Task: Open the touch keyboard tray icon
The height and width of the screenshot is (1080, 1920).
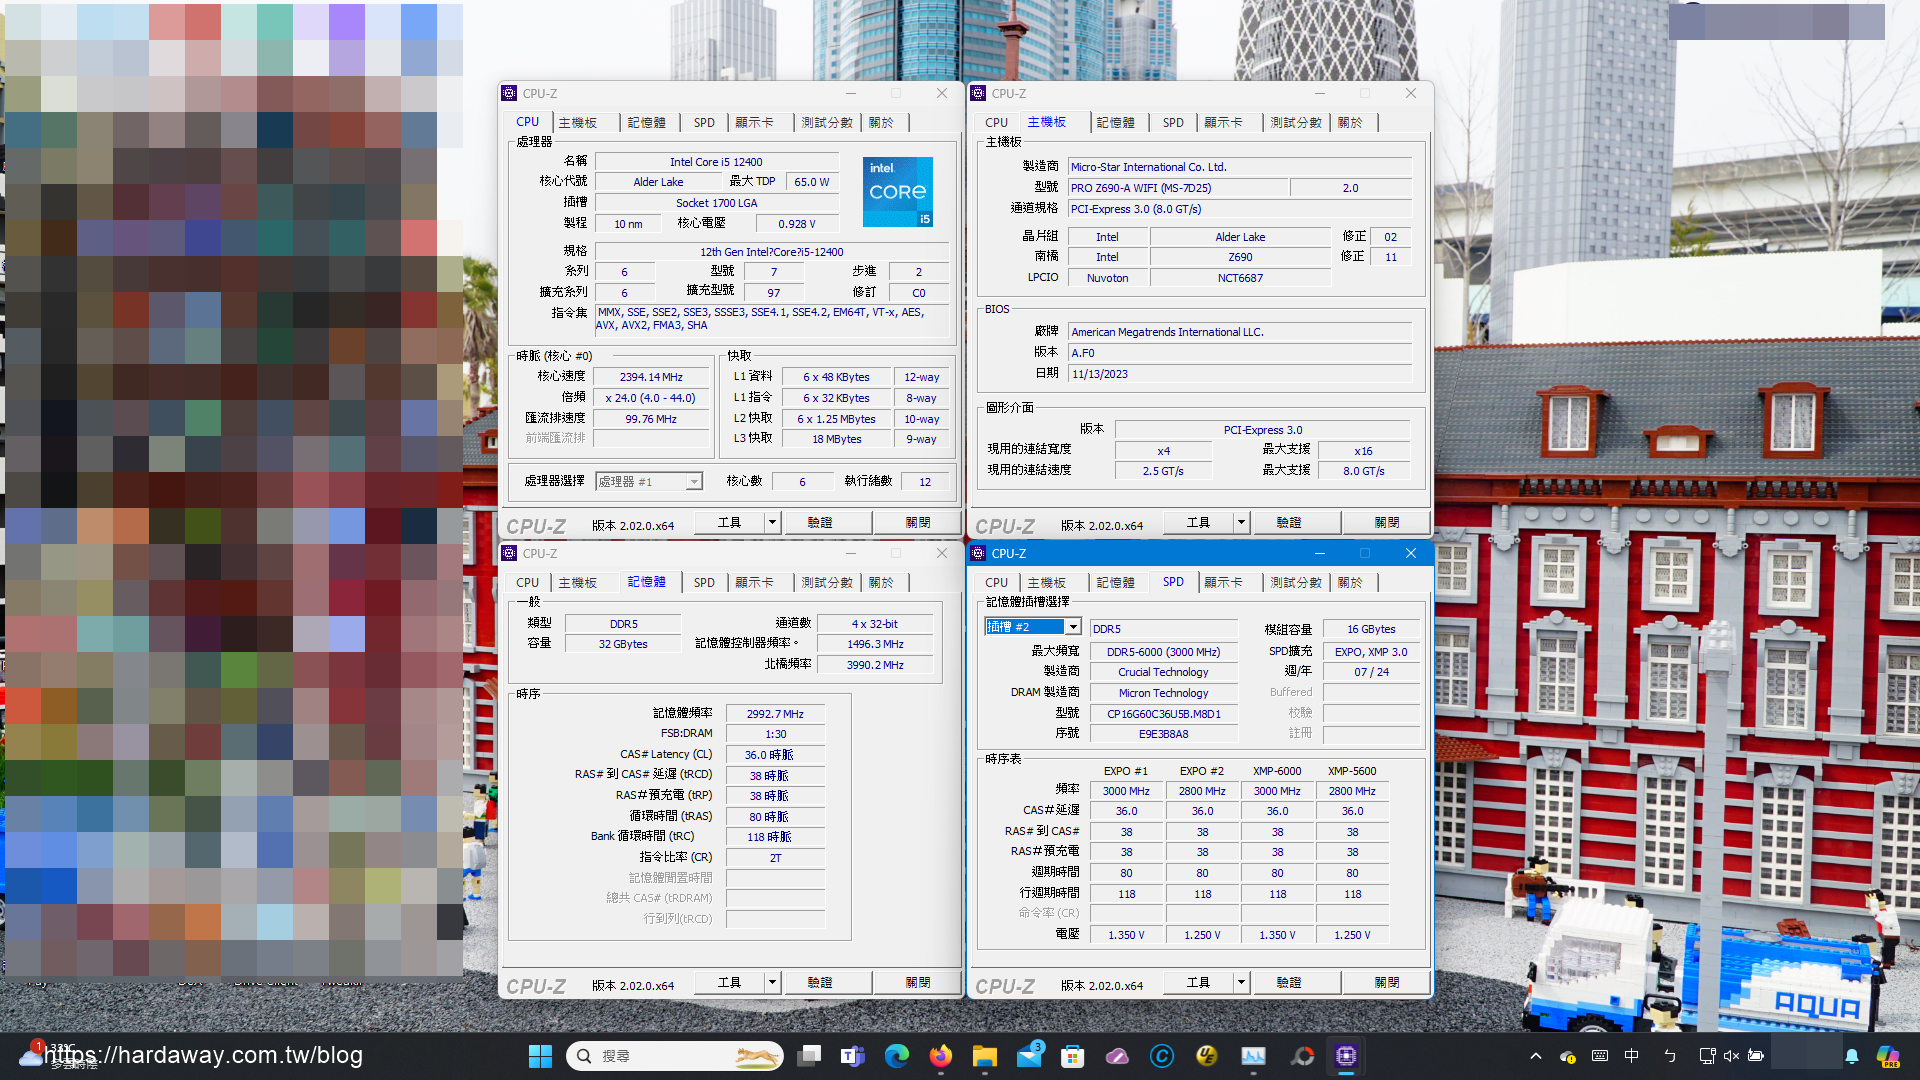Action: (1600, 1056)
